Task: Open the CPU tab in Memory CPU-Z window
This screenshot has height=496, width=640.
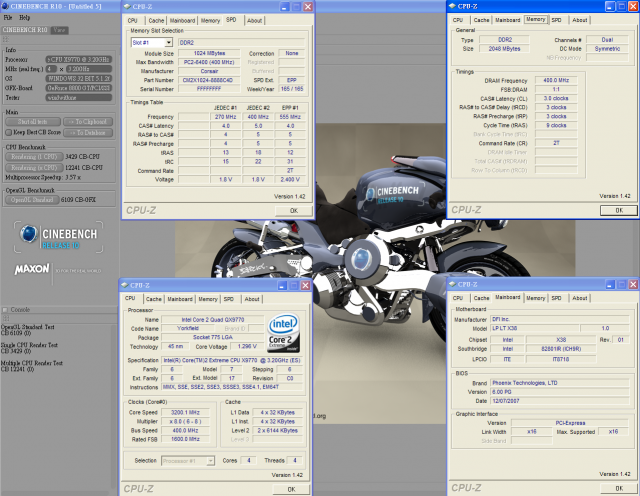Action: coord(458,20)
